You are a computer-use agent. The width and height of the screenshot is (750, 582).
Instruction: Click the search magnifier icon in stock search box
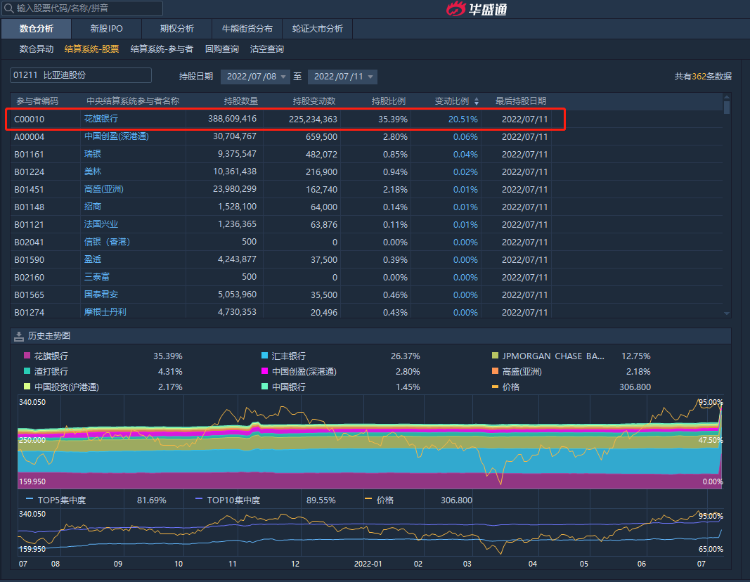click(x=9, y=7)
